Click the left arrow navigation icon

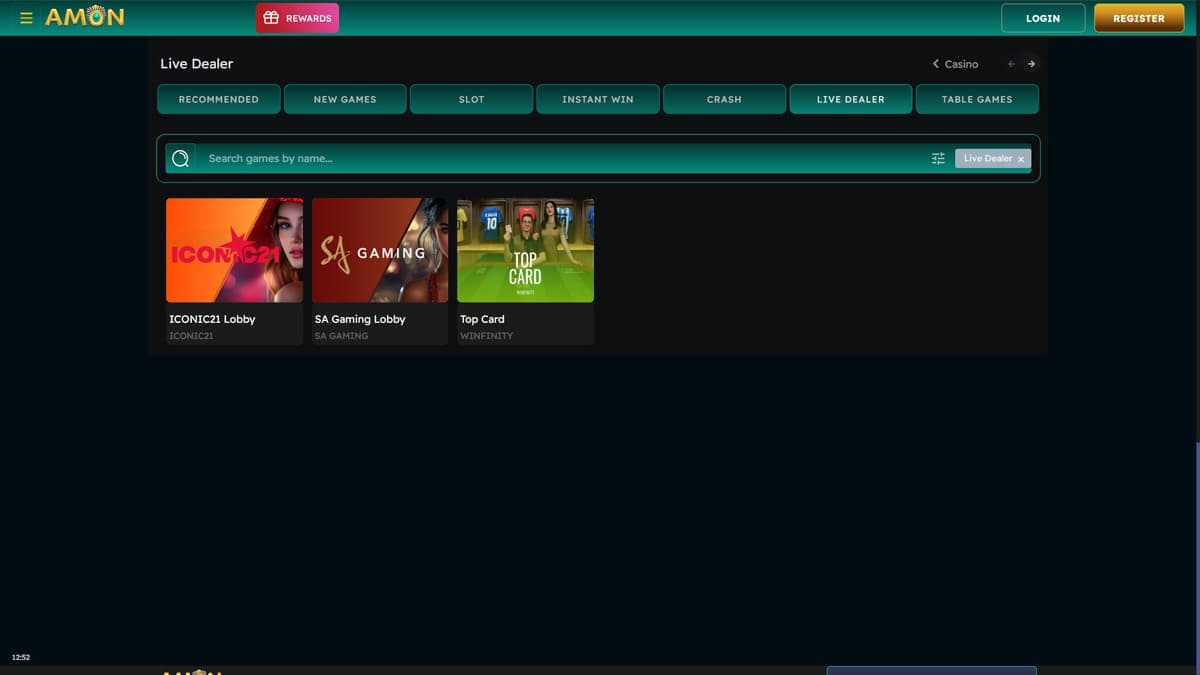coord(1011,64)
